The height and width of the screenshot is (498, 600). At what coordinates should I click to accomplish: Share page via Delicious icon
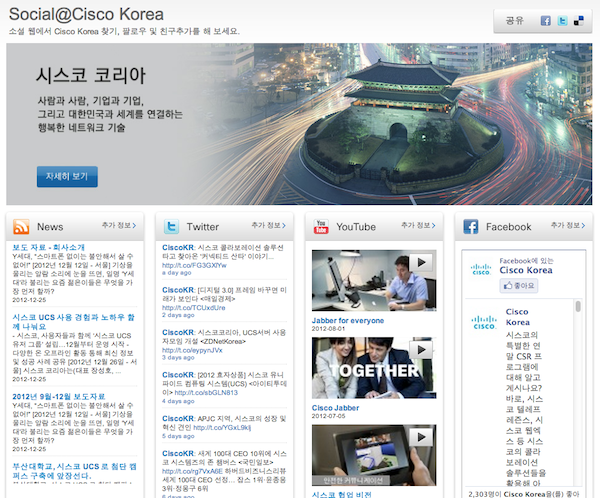click(x=579, y=21)
